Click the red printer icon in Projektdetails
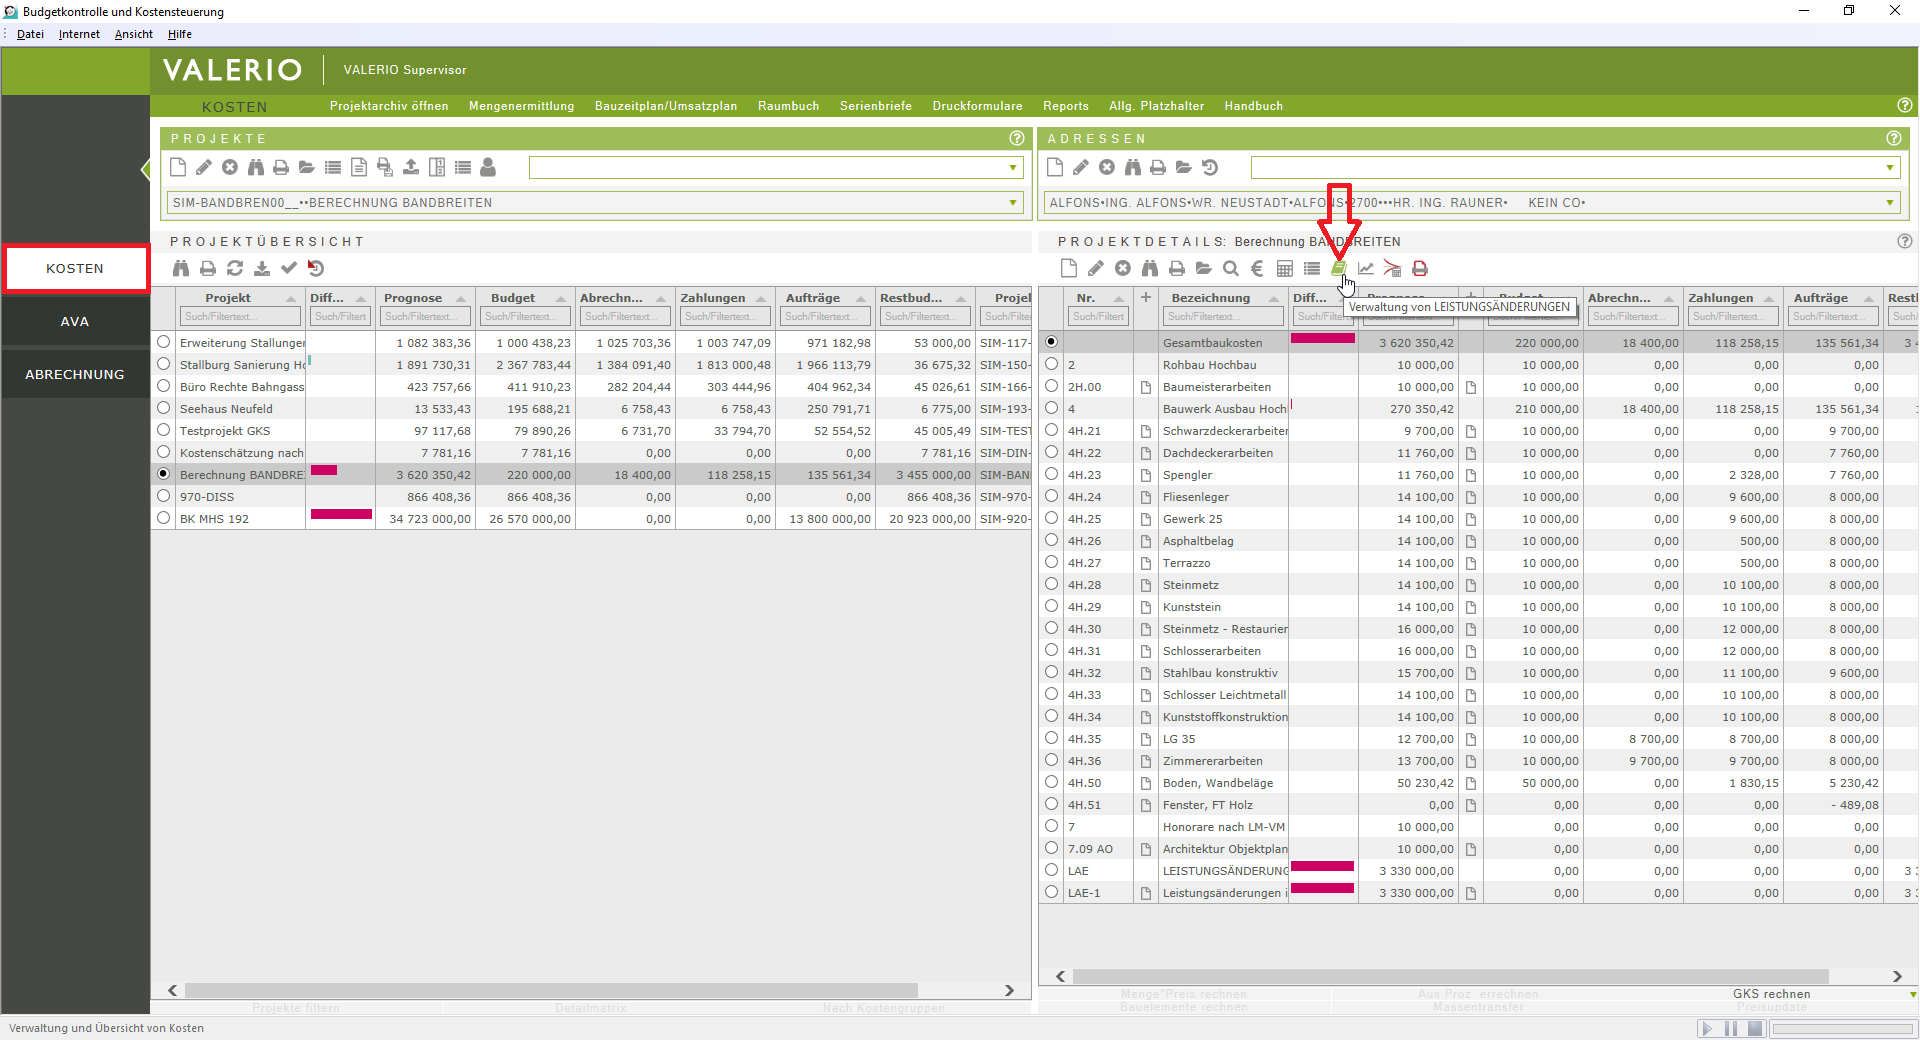This screenshot has height=1040, width=1920. coord(1419,268)
